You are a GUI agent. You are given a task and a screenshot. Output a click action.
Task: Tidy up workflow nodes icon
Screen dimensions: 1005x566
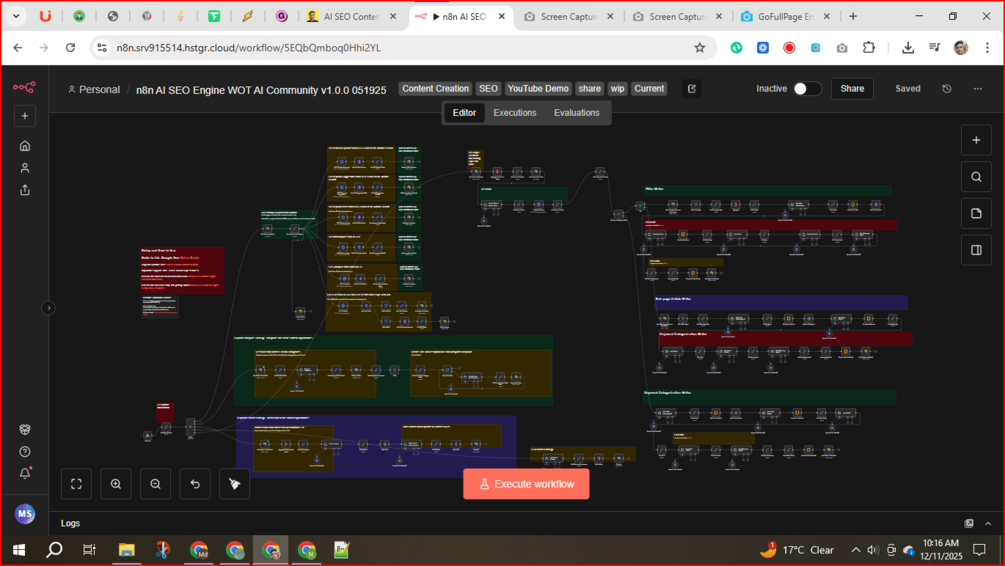pos(235,484)
